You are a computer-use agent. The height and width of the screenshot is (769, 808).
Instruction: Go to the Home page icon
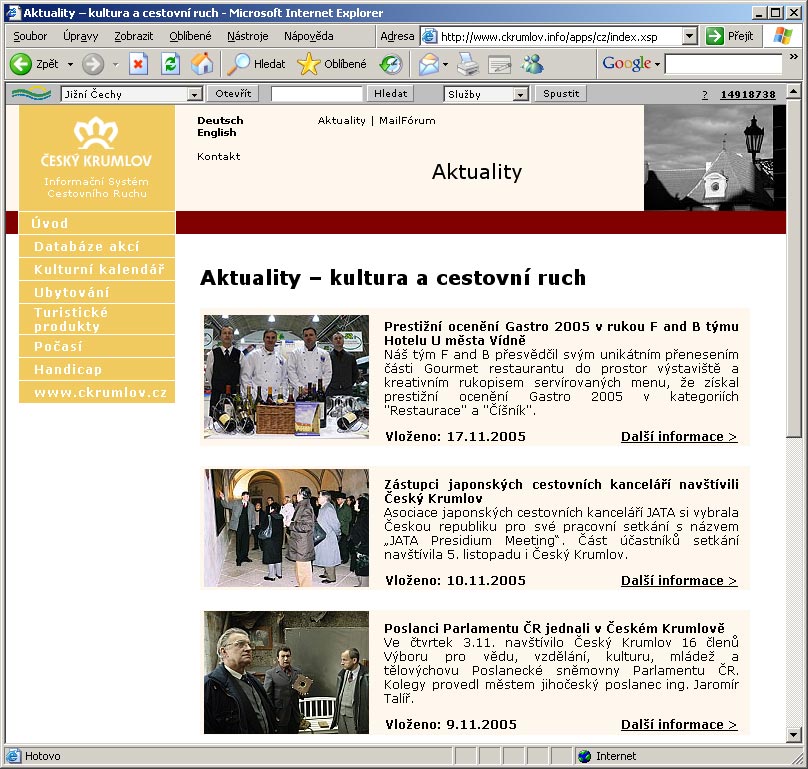[201, 64]
